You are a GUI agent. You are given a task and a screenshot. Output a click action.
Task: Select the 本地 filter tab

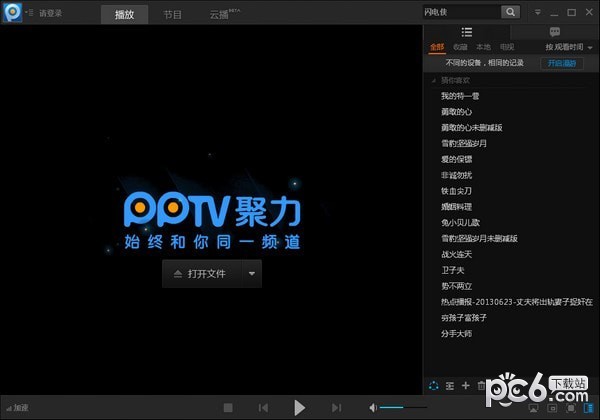point(483,47)
